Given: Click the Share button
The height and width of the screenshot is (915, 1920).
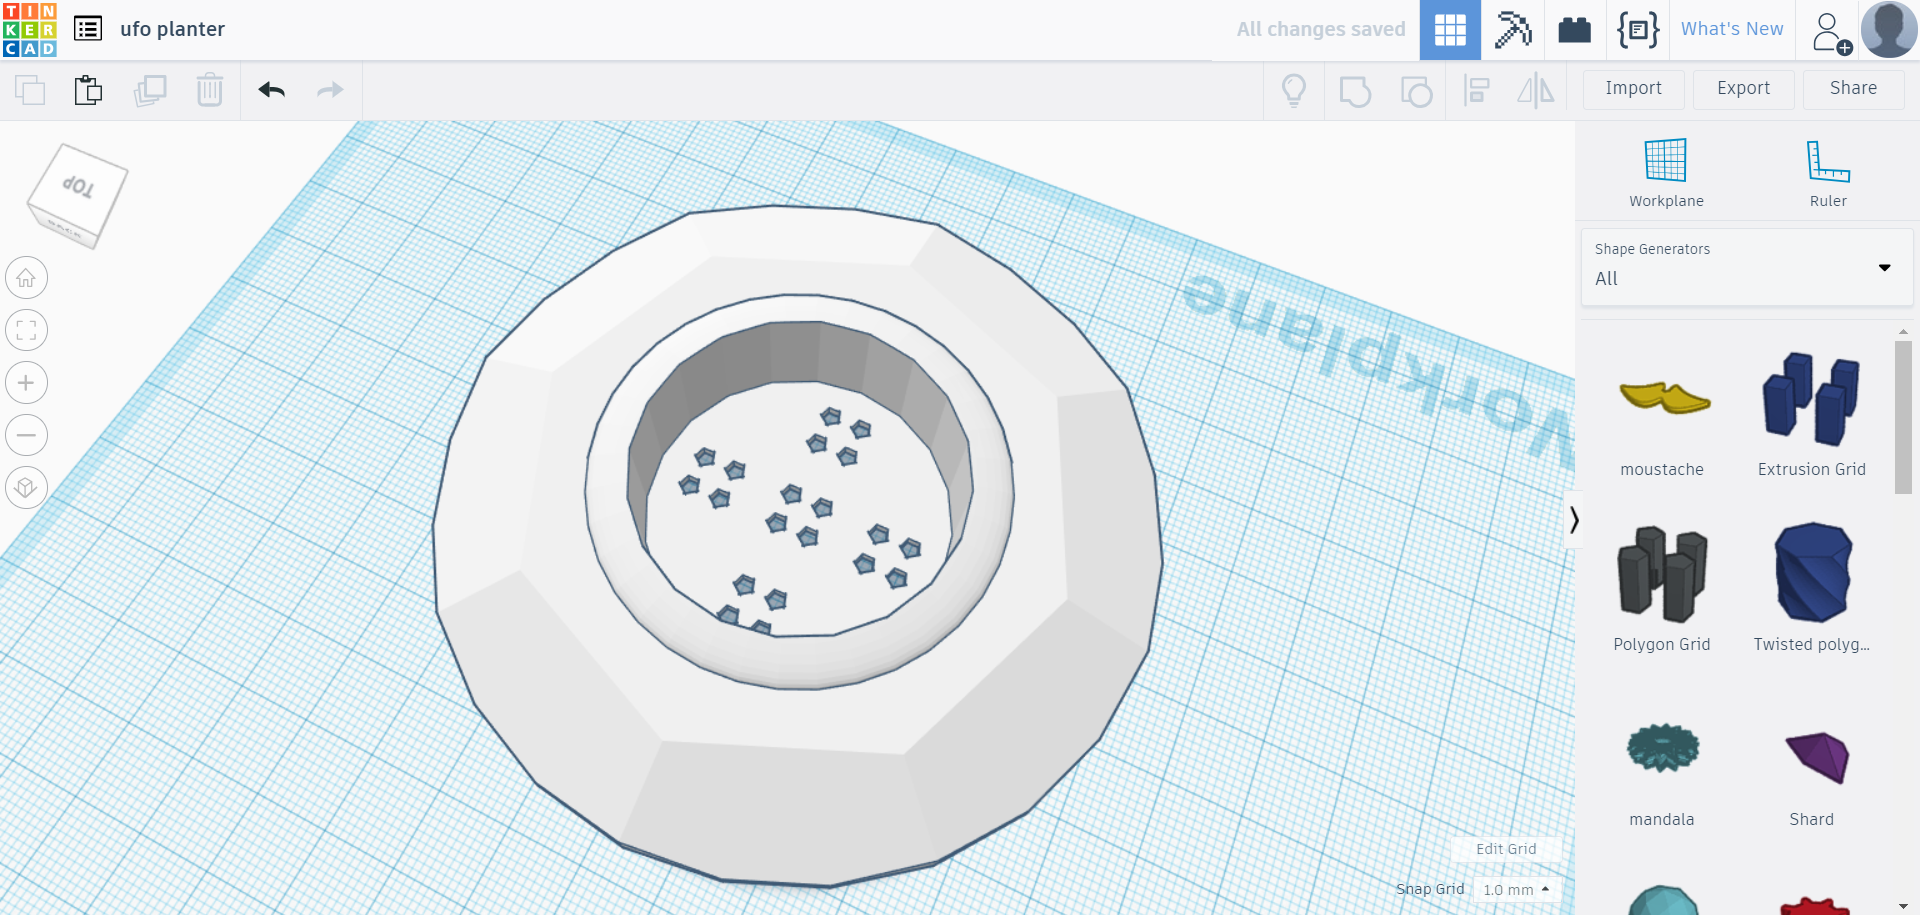Looking at the screenshot, I should point(1853,89).
